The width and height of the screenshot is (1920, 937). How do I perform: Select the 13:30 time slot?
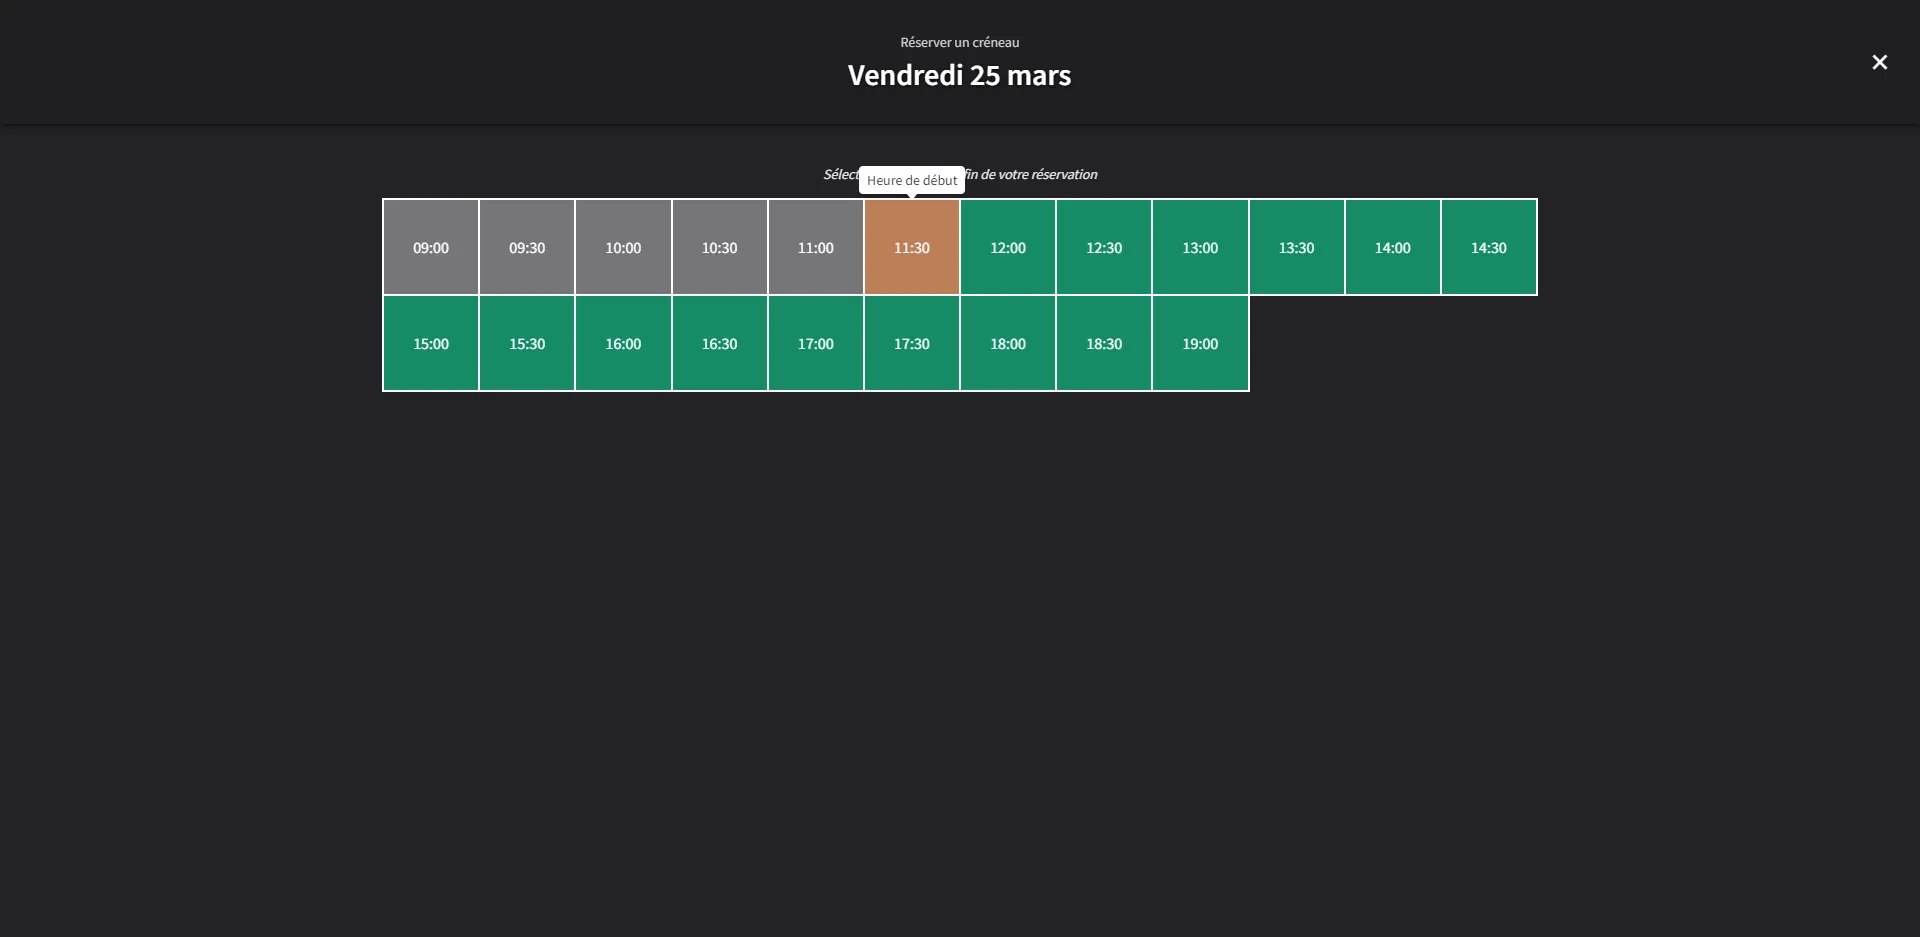click(1296, 247)
